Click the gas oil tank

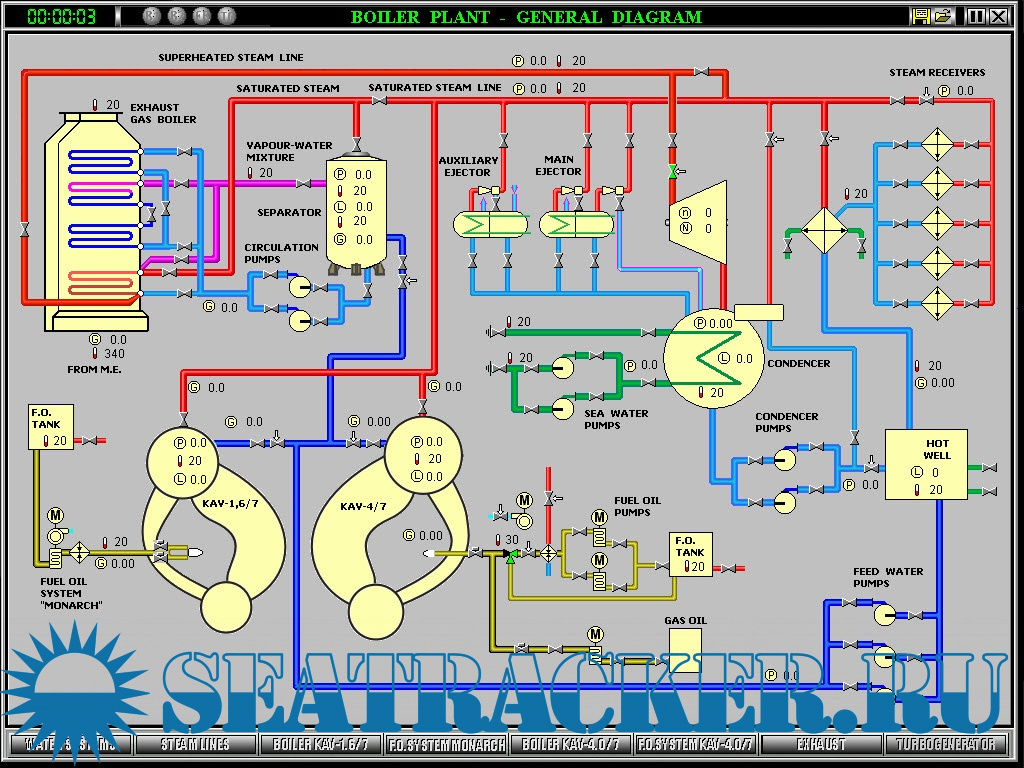(x=686, y=643)
